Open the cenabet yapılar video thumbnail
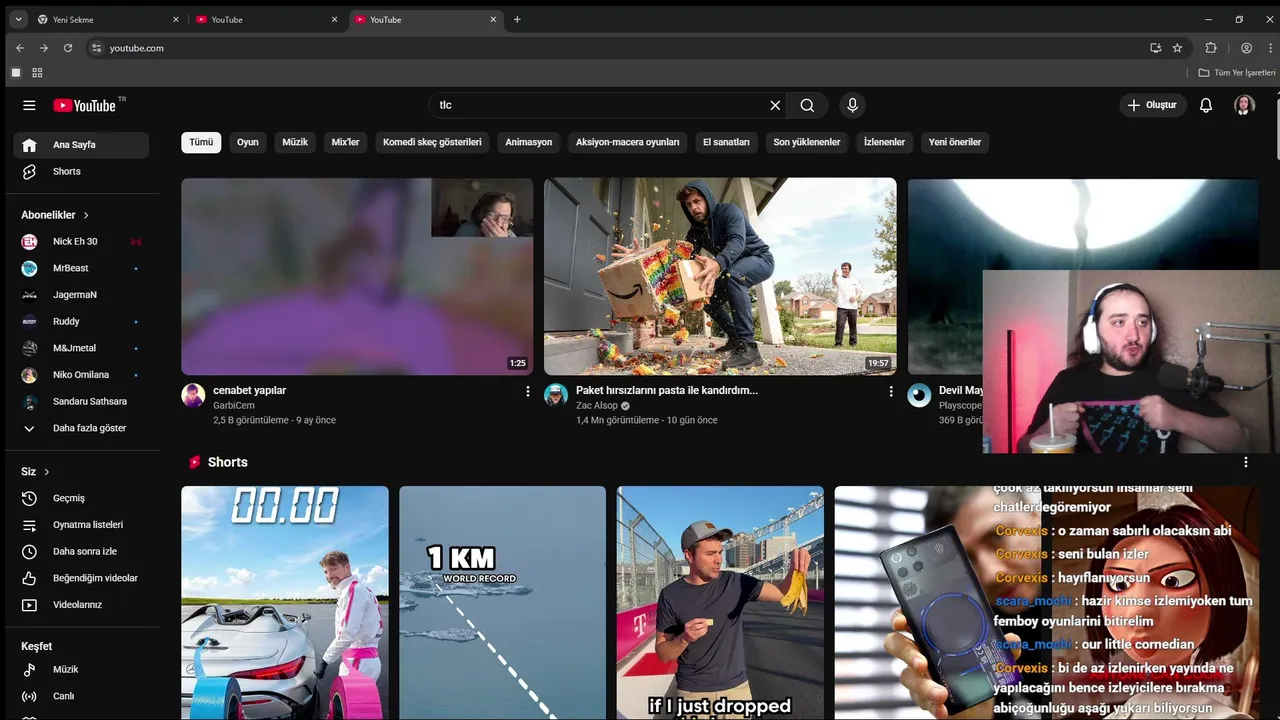The height and width of the screenshot is (720, 1280). pos(357,276)
